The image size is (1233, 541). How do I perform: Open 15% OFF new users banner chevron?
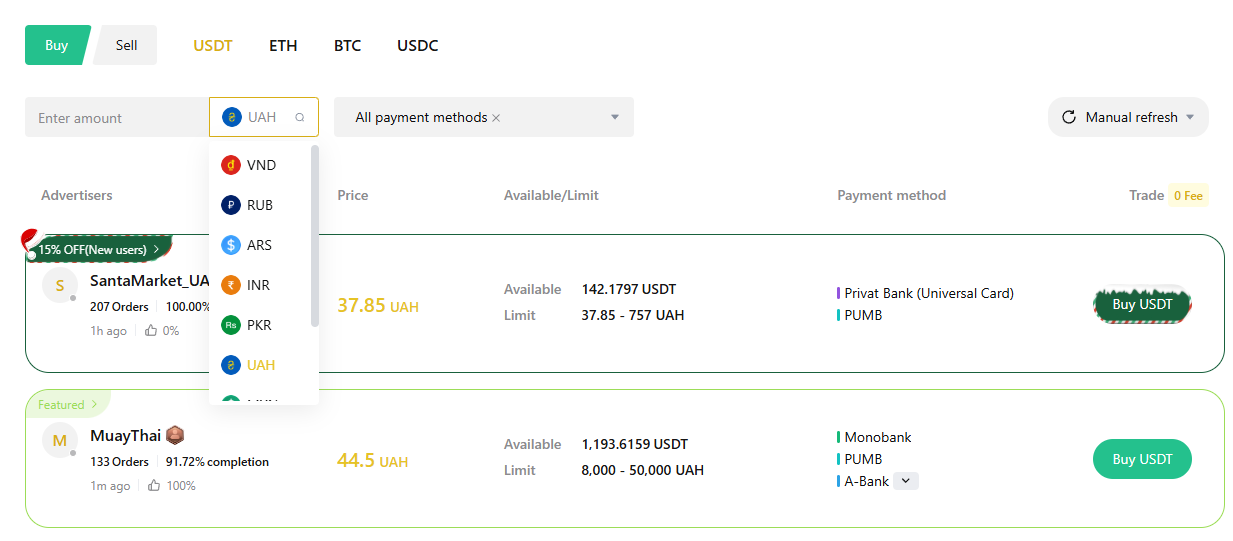click(156, 249)
